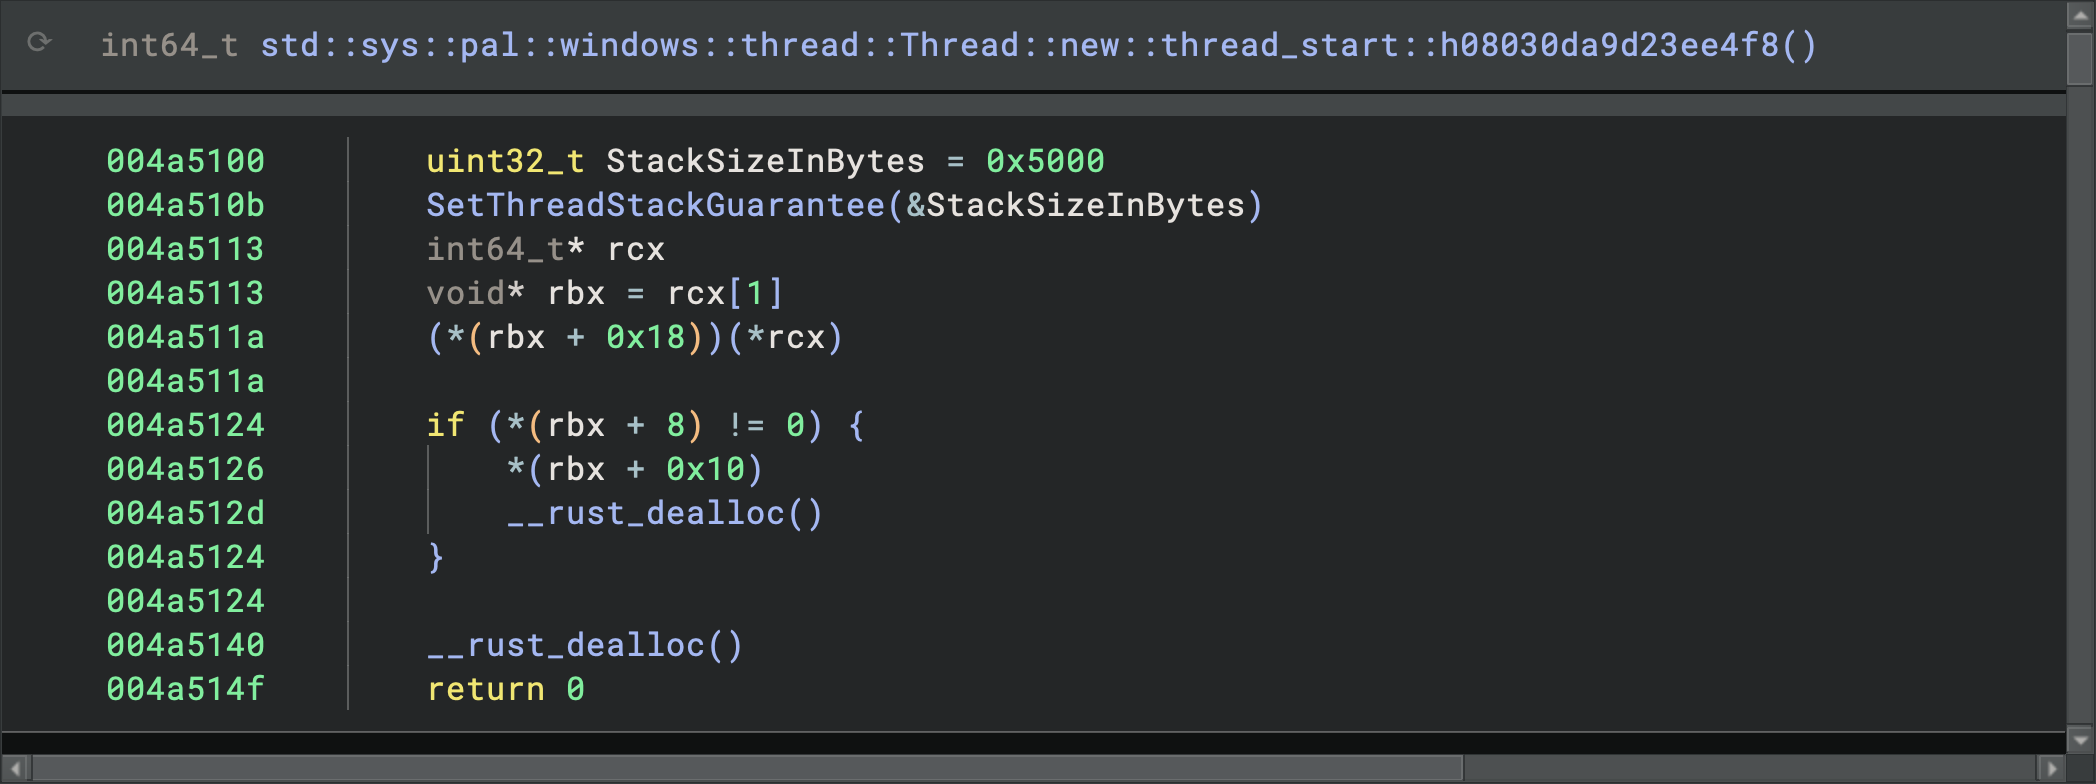Image resolution: width=2096 pixels, height=784 pixels.
Task: Select address 004a514f in the gutter
Action: click(x=185, y=689)
